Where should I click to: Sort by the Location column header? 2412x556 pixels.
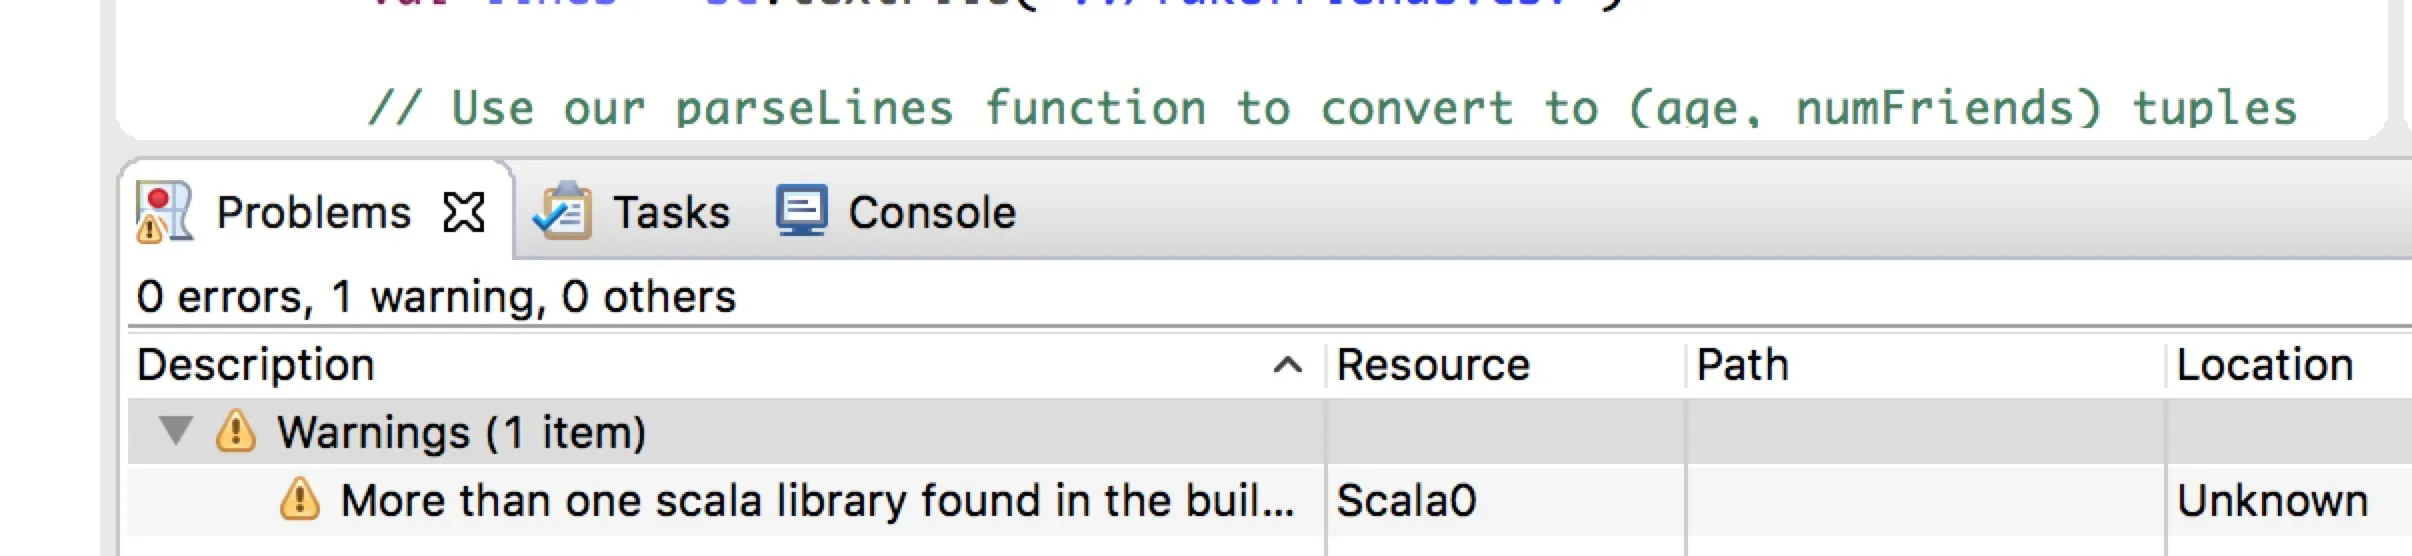[2264, 365]
